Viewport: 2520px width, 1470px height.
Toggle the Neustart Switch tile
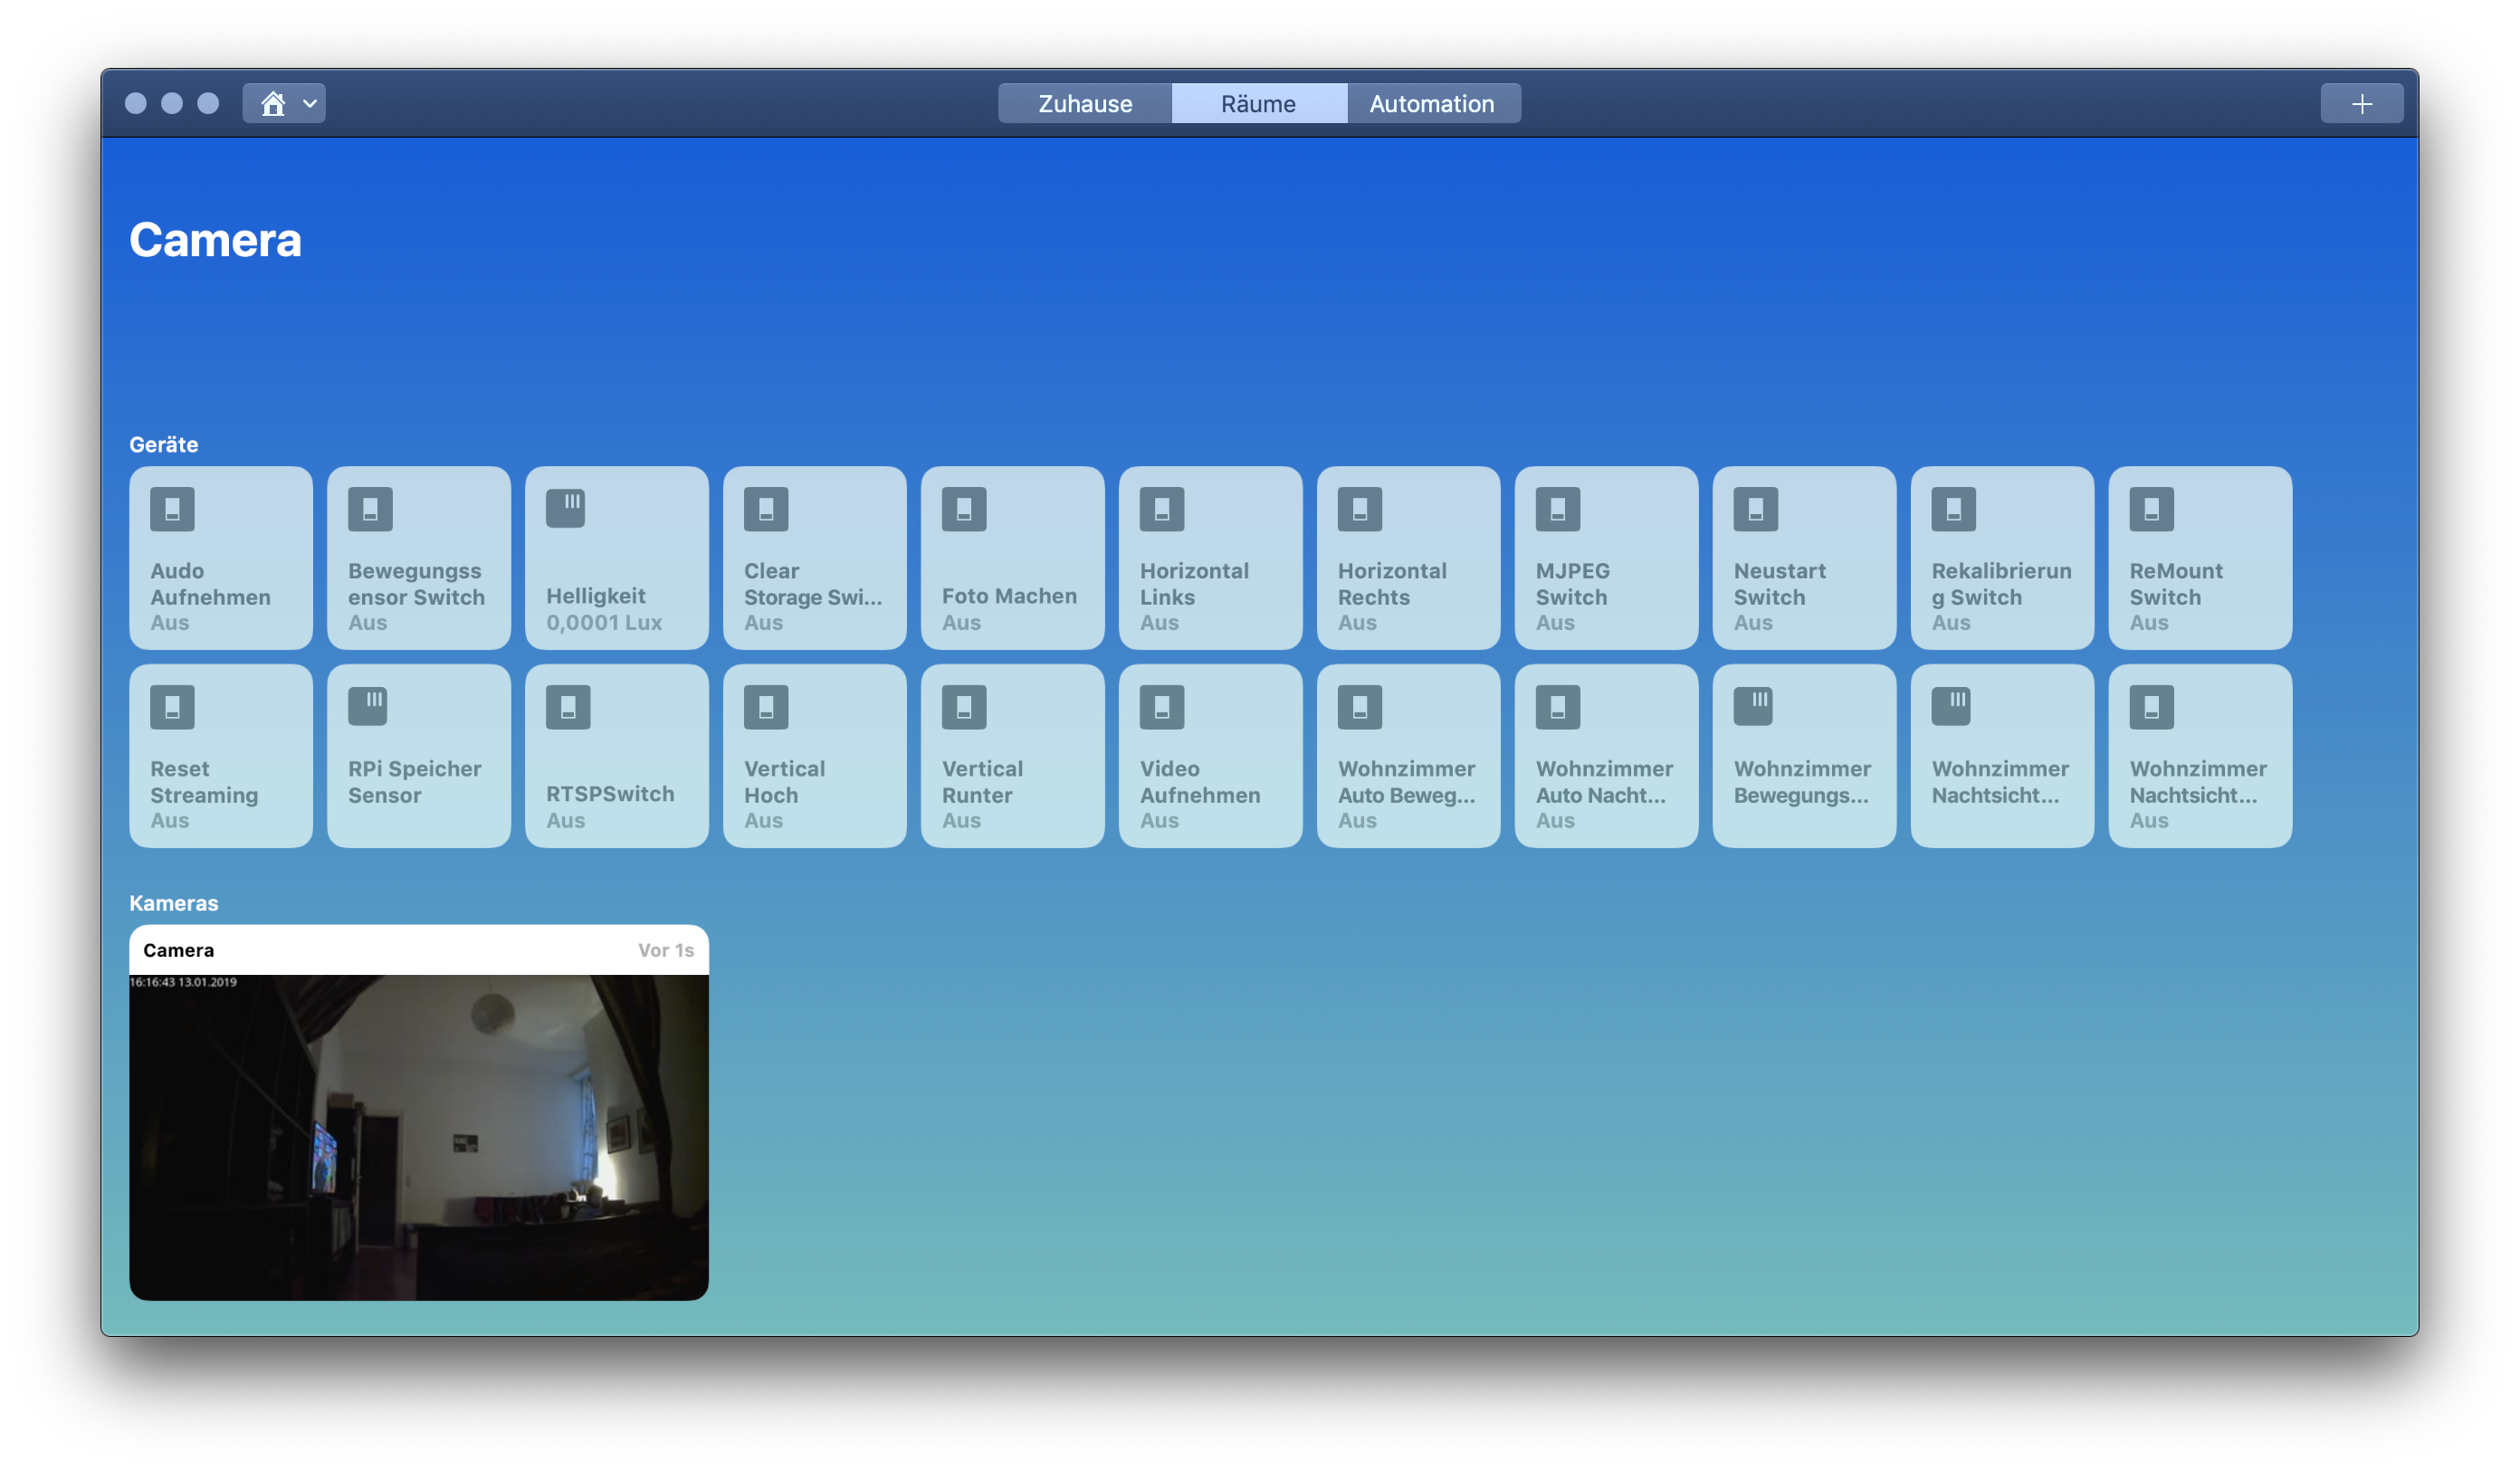[x=1804, y=558]
